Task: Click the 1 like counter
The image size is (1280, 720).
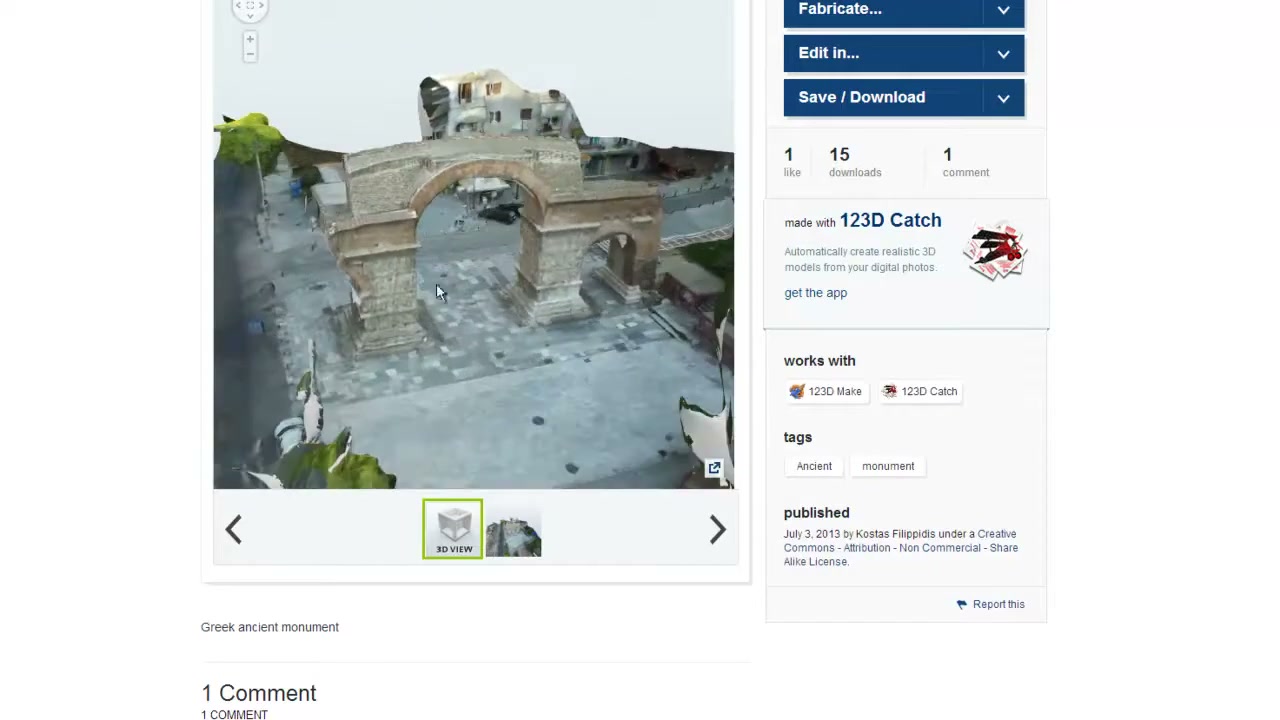Action: click(792, 161)
